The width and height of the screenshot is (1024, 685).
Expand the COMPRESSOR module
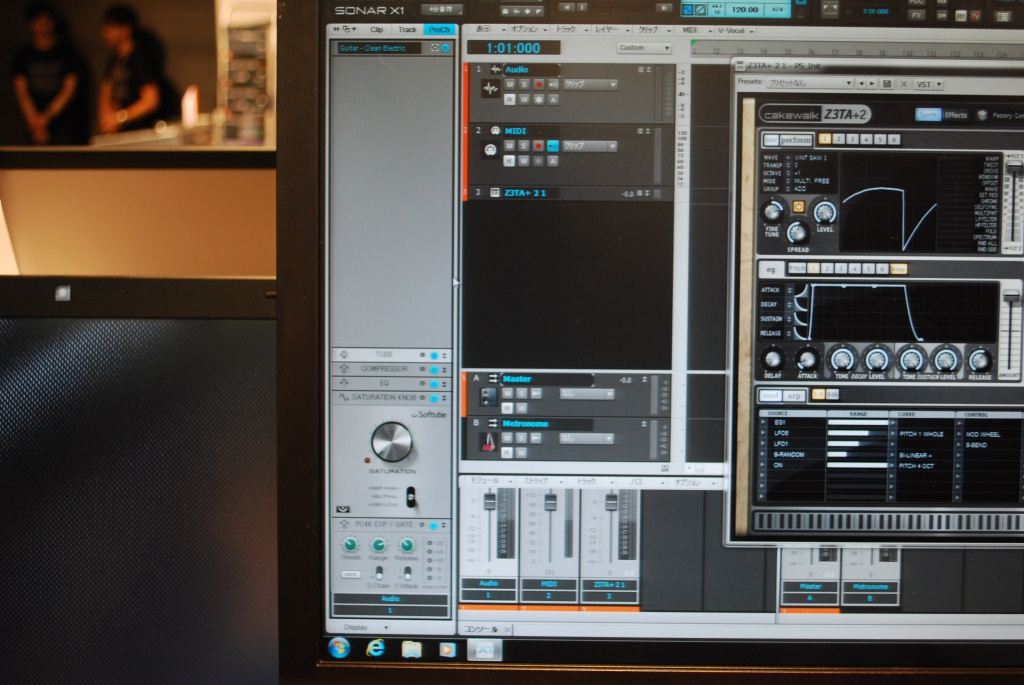click(445, 370)
